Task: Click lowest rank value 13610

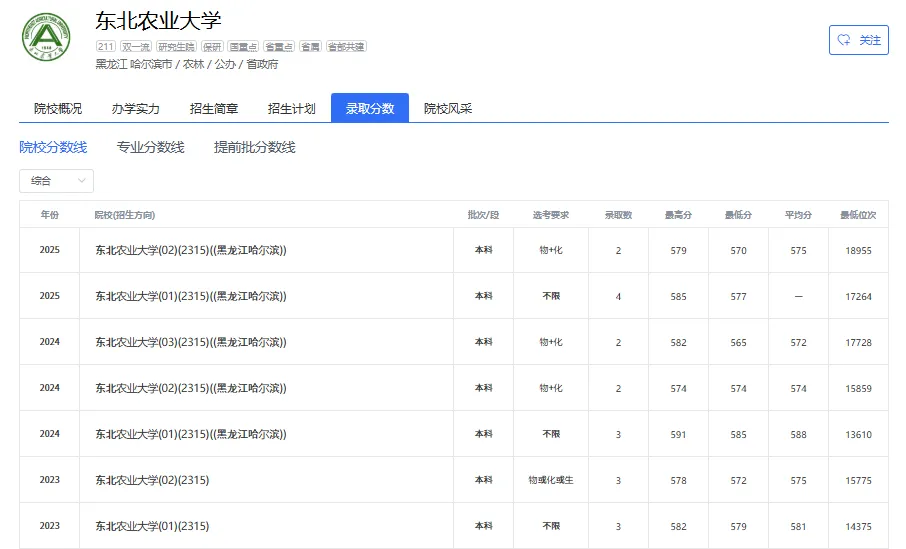Action: point(858,435)
